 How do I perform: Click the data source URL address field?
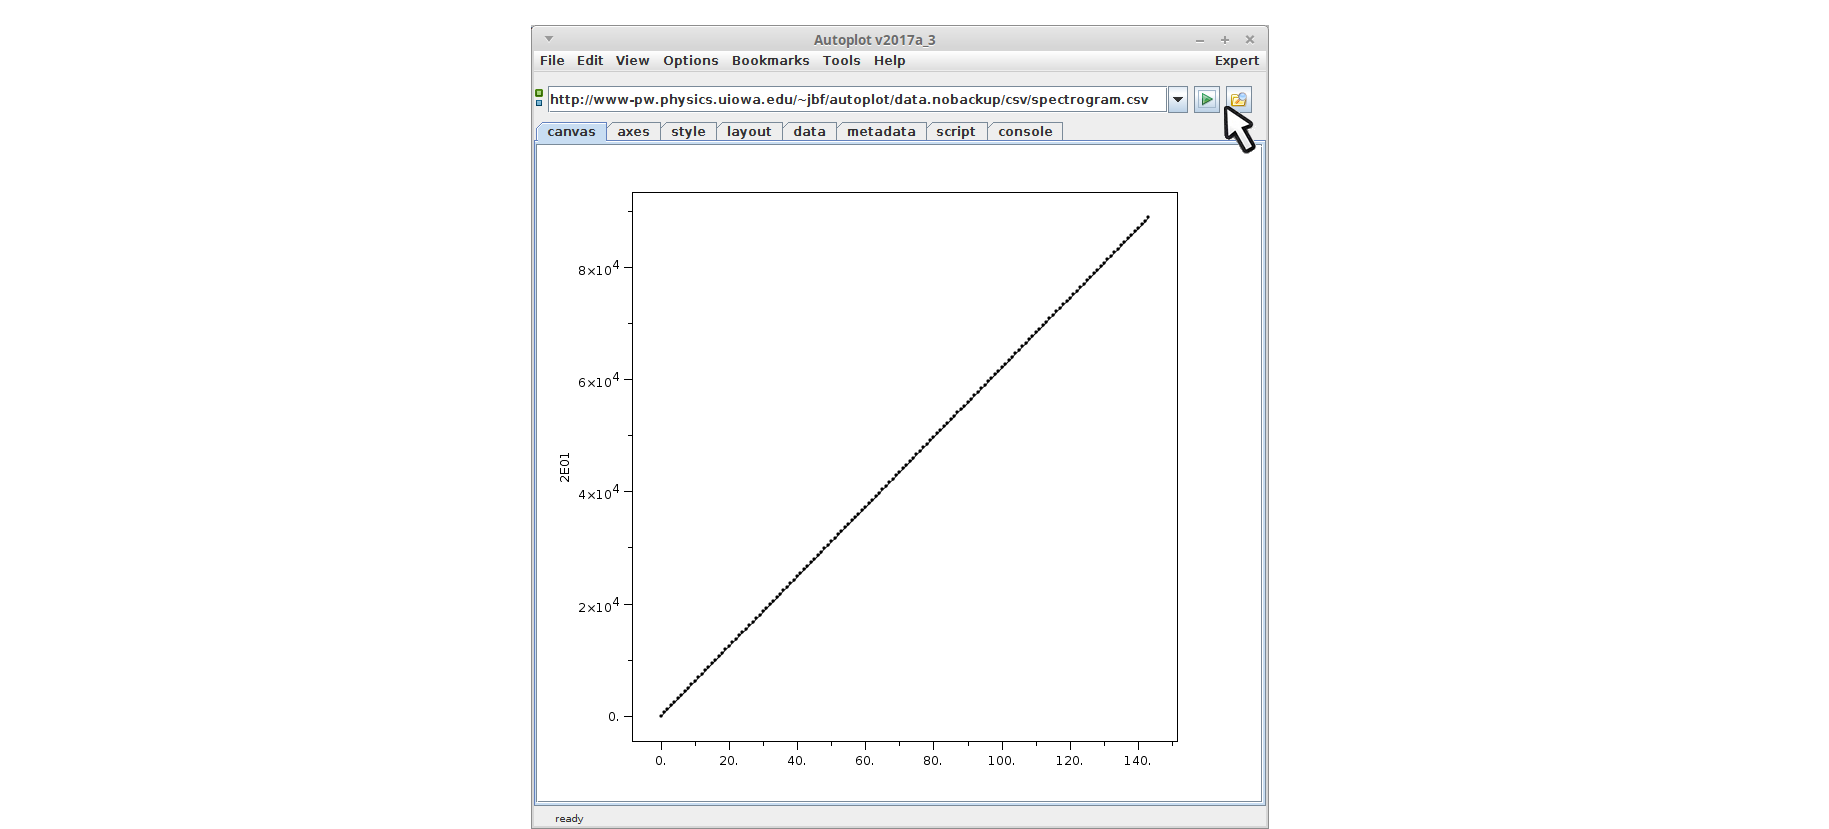point(856,99)
